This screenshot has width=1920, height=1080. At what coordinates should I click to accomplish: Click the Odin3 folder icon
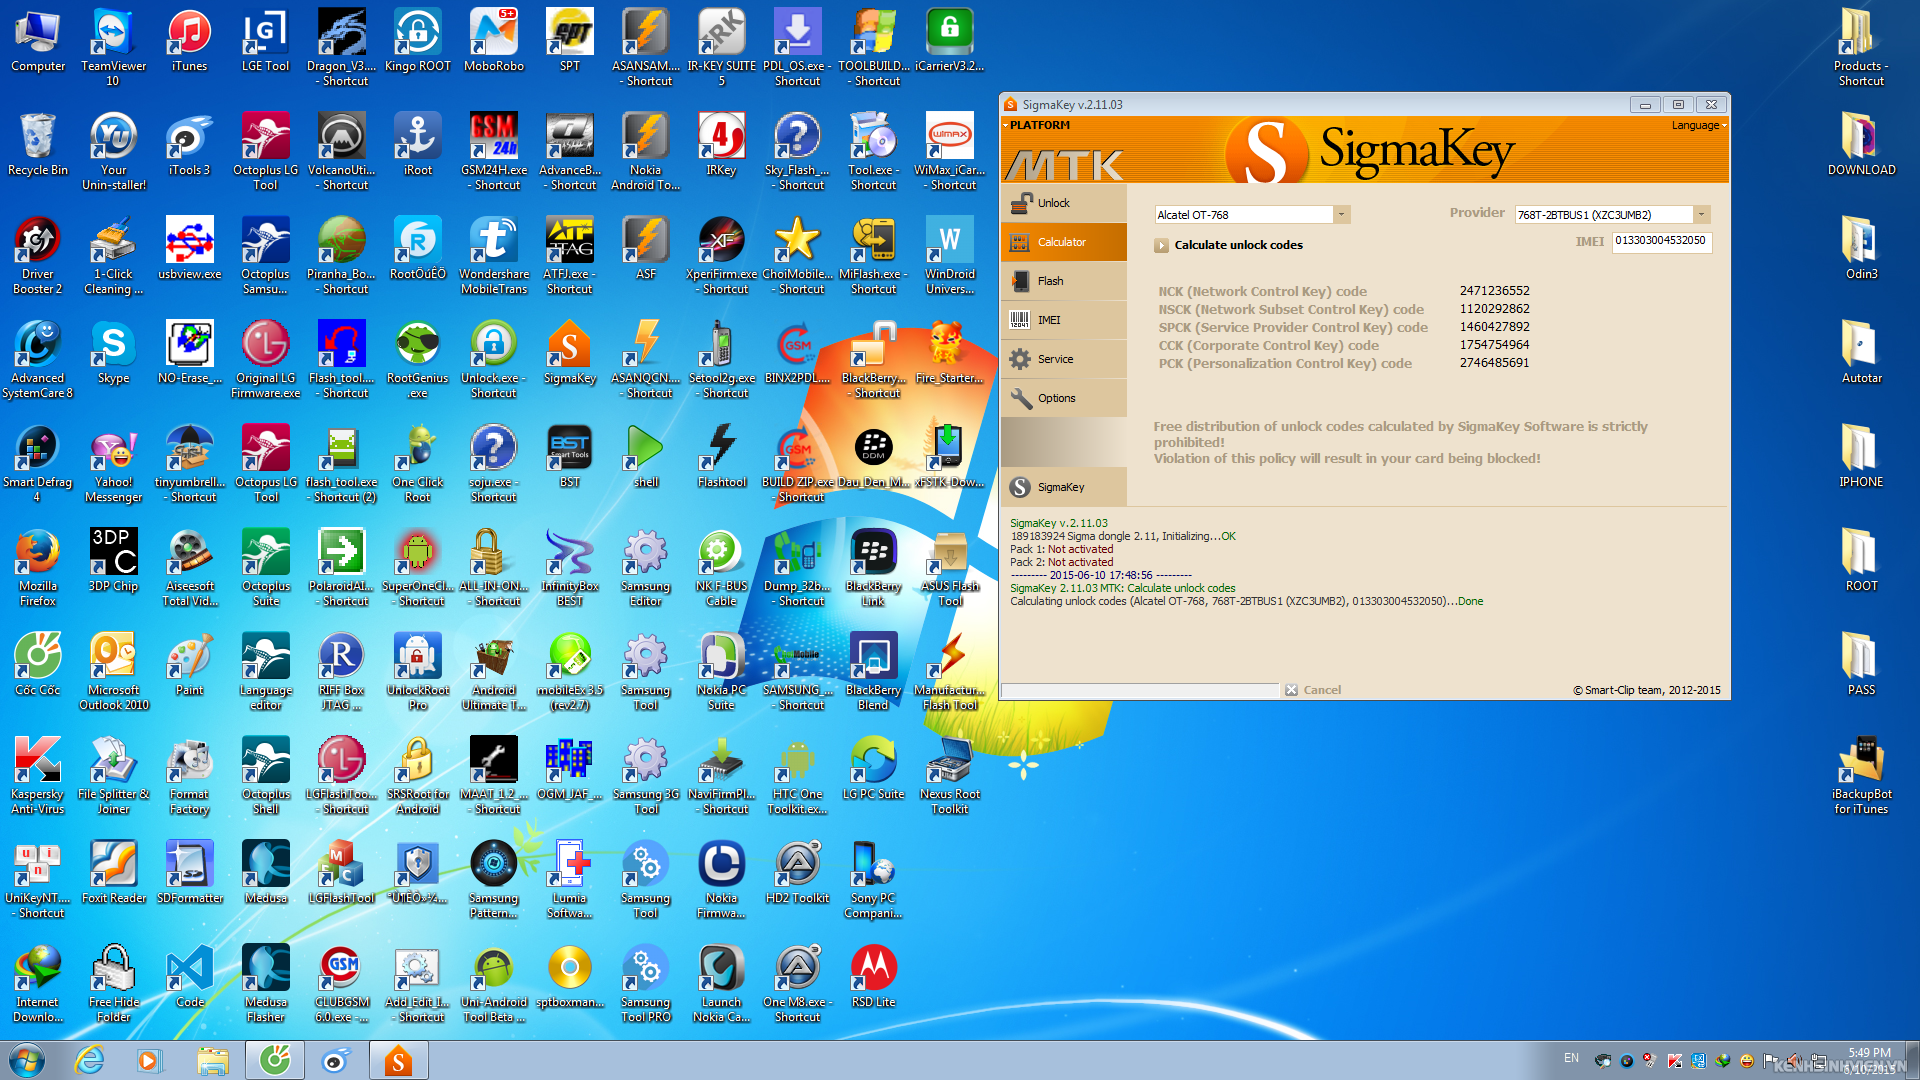click(x=1861, y=249)
